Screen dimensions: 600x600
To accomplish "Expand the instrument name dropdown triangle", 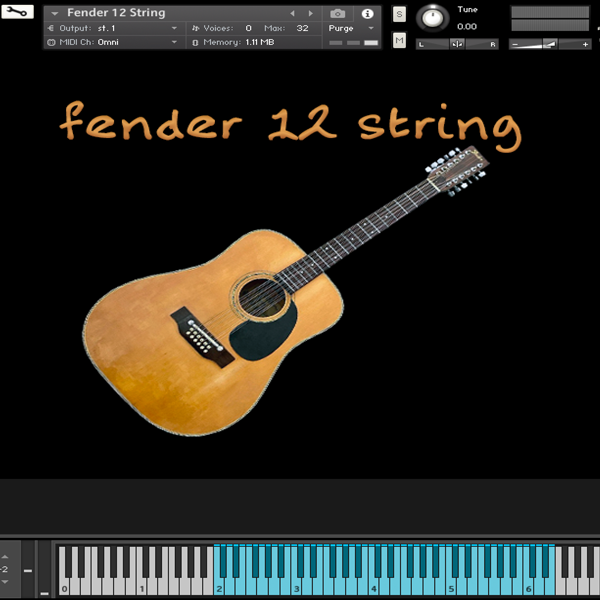I will tap(54, 13).
